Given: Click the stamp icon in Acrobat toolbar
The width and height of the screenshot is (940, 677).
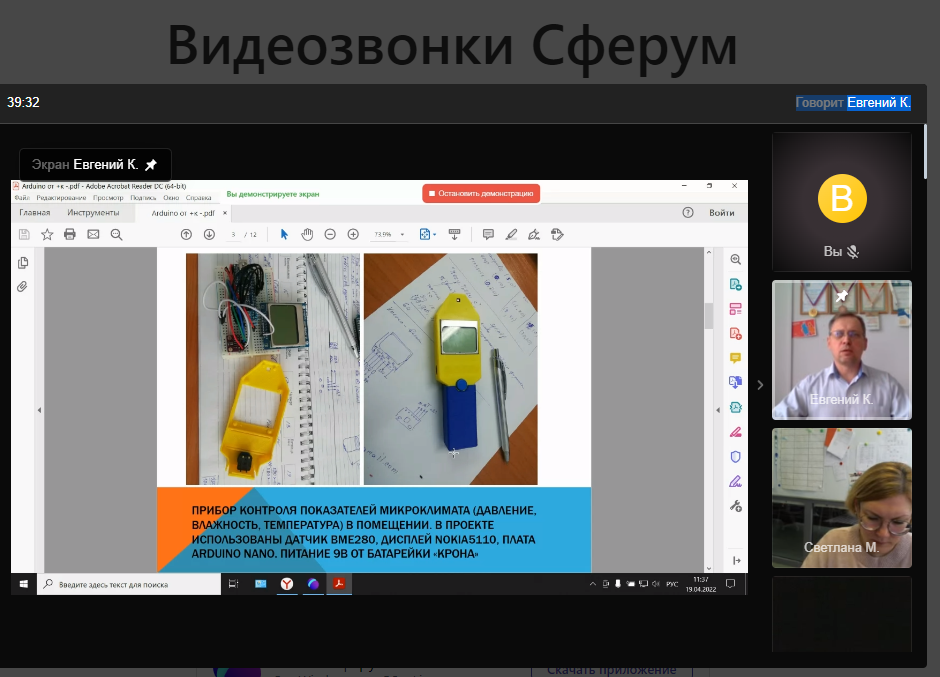Looking at the screenshot, I should coord(557,234).
